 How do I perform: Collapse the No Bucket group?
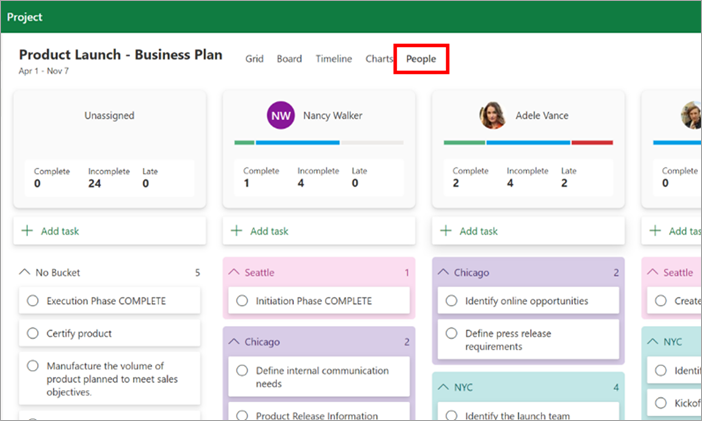(25, 272)
